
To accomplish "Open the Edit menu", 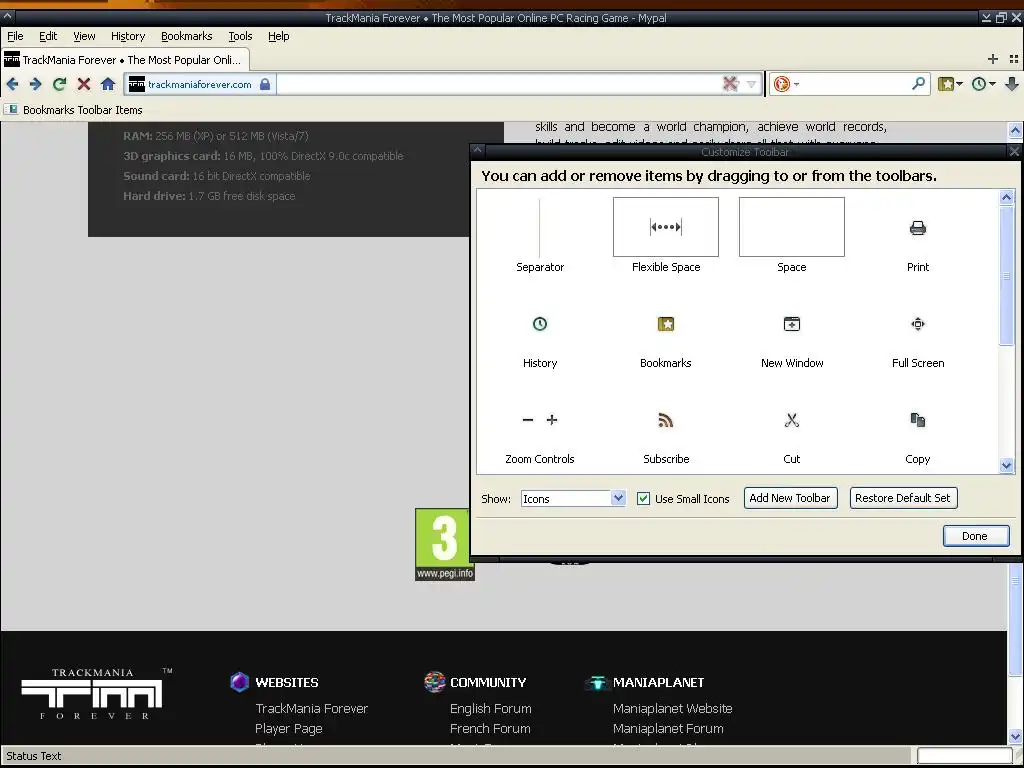I will tap(48, 37).
